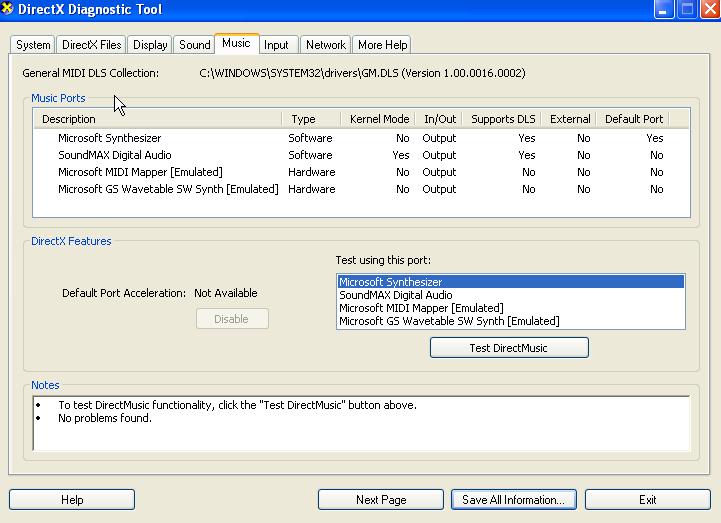Click Save All Information button
The width and height of the screenshot is (721, 523).
click(x=513, y=499)
